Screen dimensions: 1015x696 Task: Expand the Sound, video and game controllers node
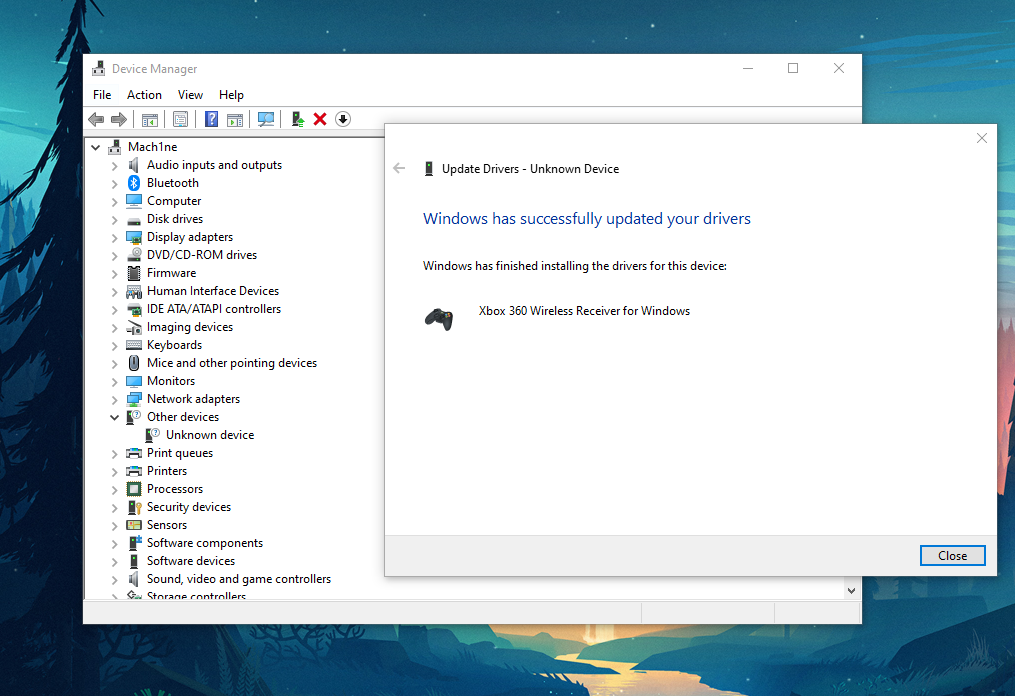point(115,579)
